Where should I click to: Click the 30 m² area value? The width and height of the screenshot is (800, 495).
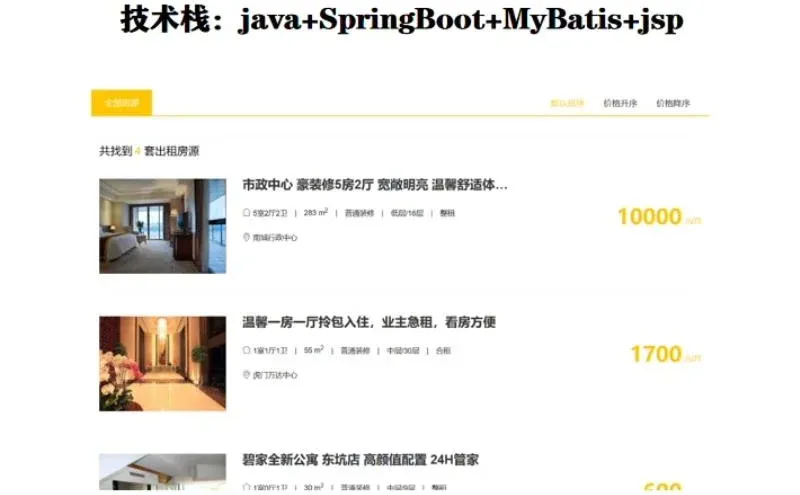click(314, 487)
